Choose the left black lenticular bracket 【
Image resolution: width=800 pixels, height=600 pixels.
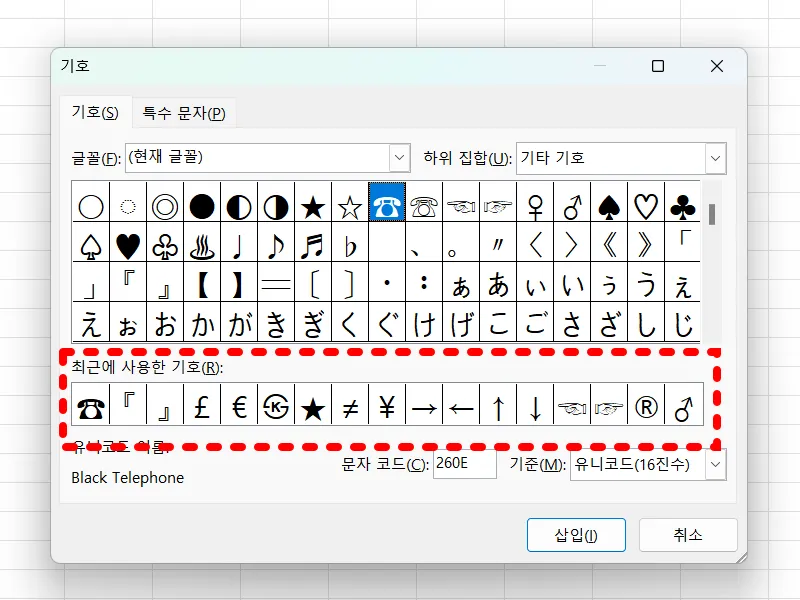point(202,282)
